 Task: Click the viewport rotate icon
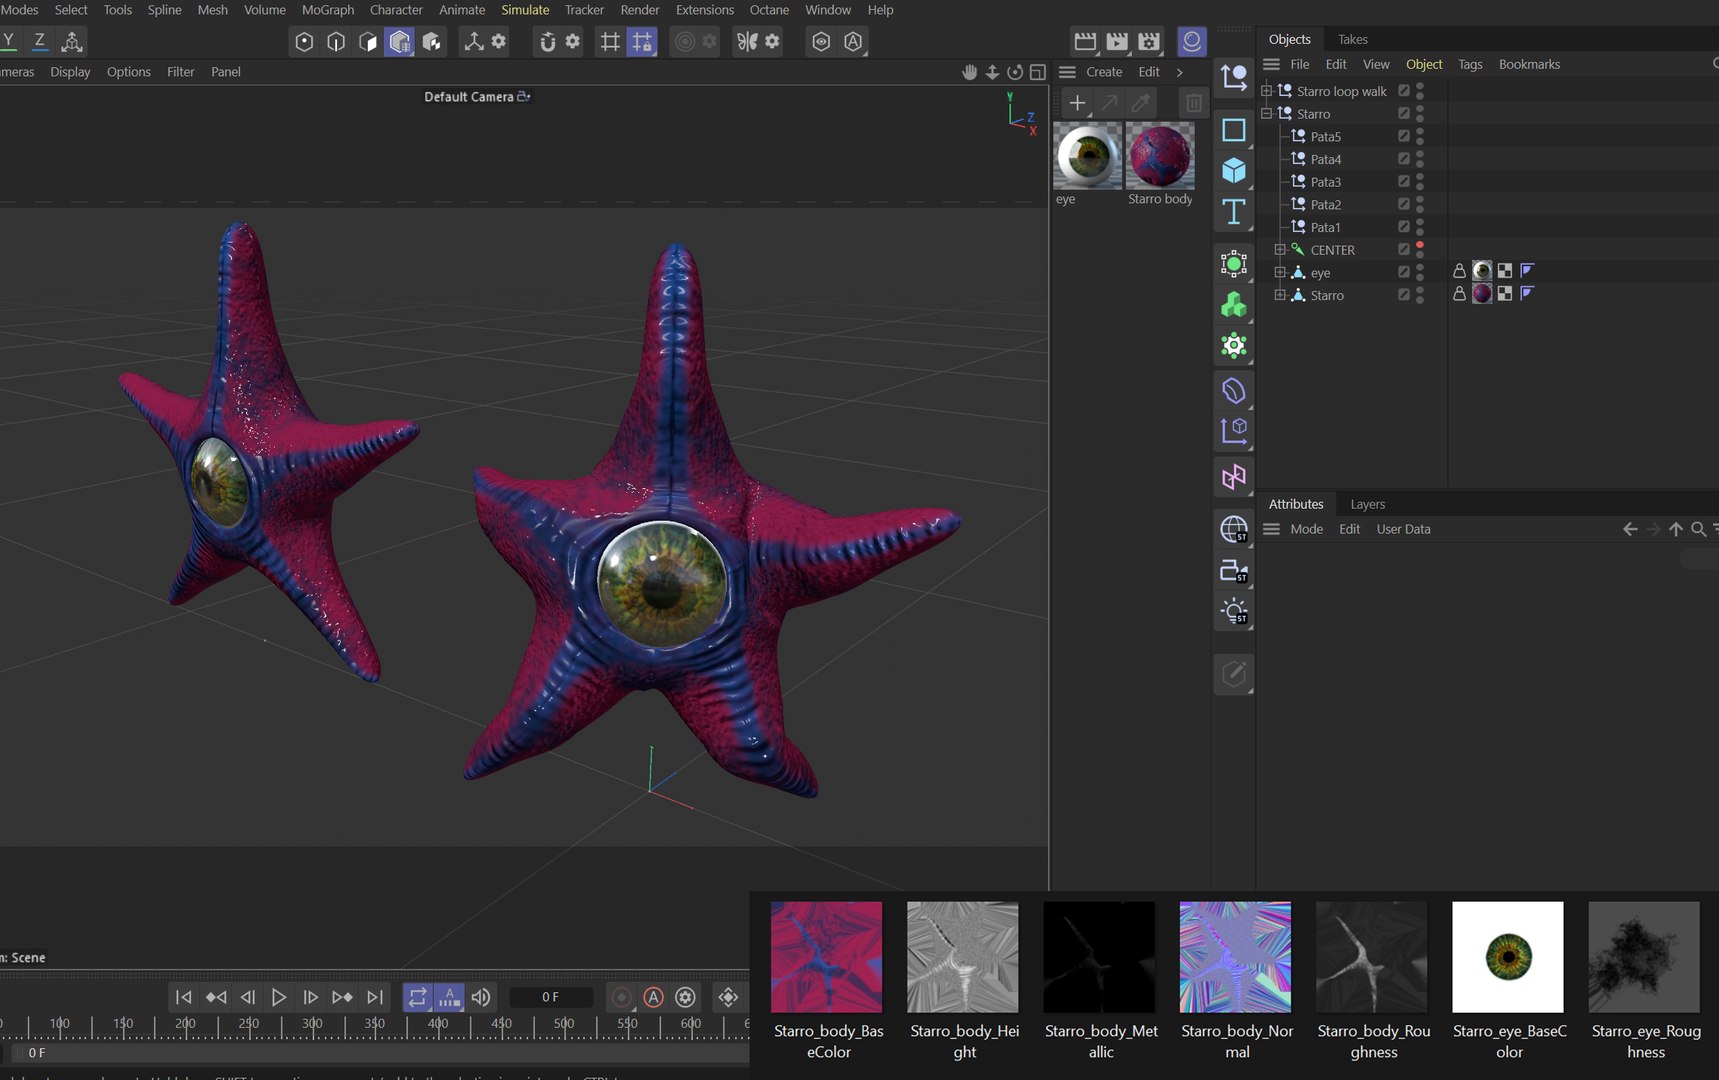[x=1015, y=72]
